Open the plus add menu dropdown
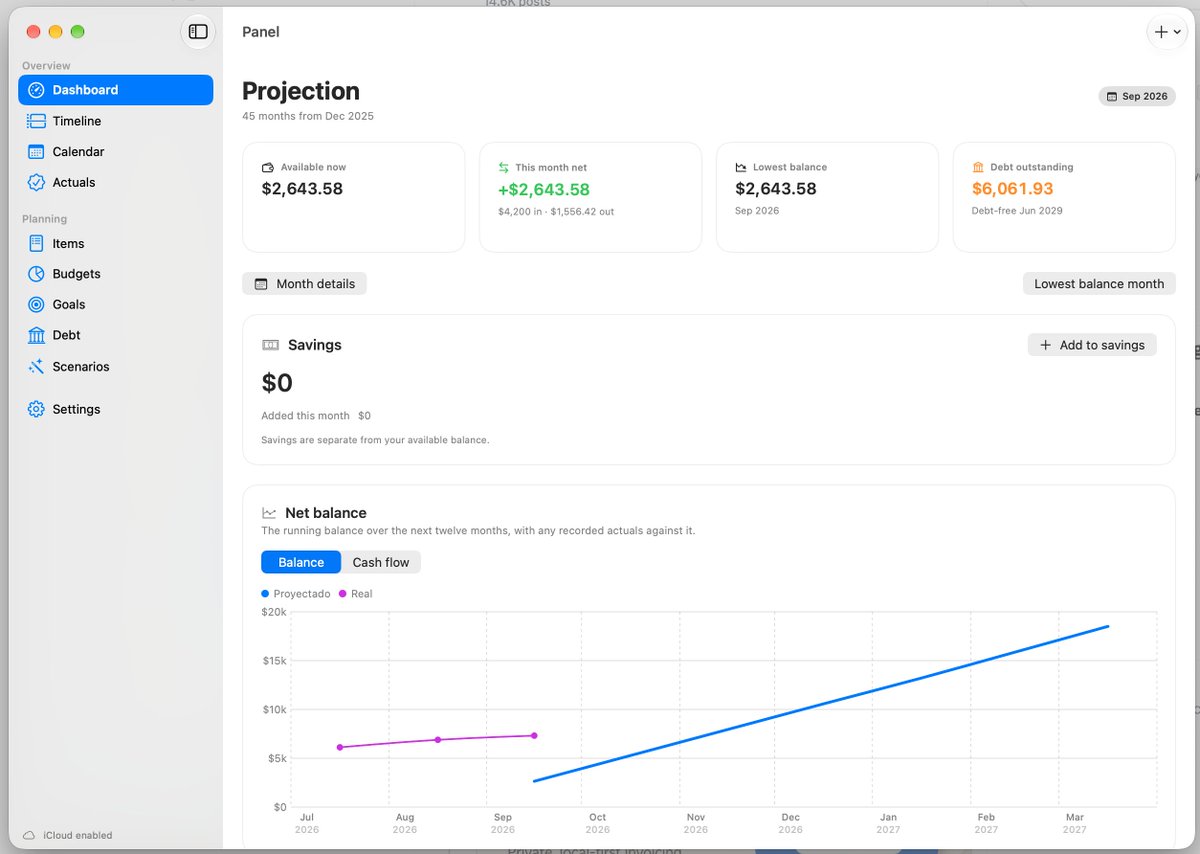The height and width of the screenshot is (854, 1200). tap(1167, 32)
